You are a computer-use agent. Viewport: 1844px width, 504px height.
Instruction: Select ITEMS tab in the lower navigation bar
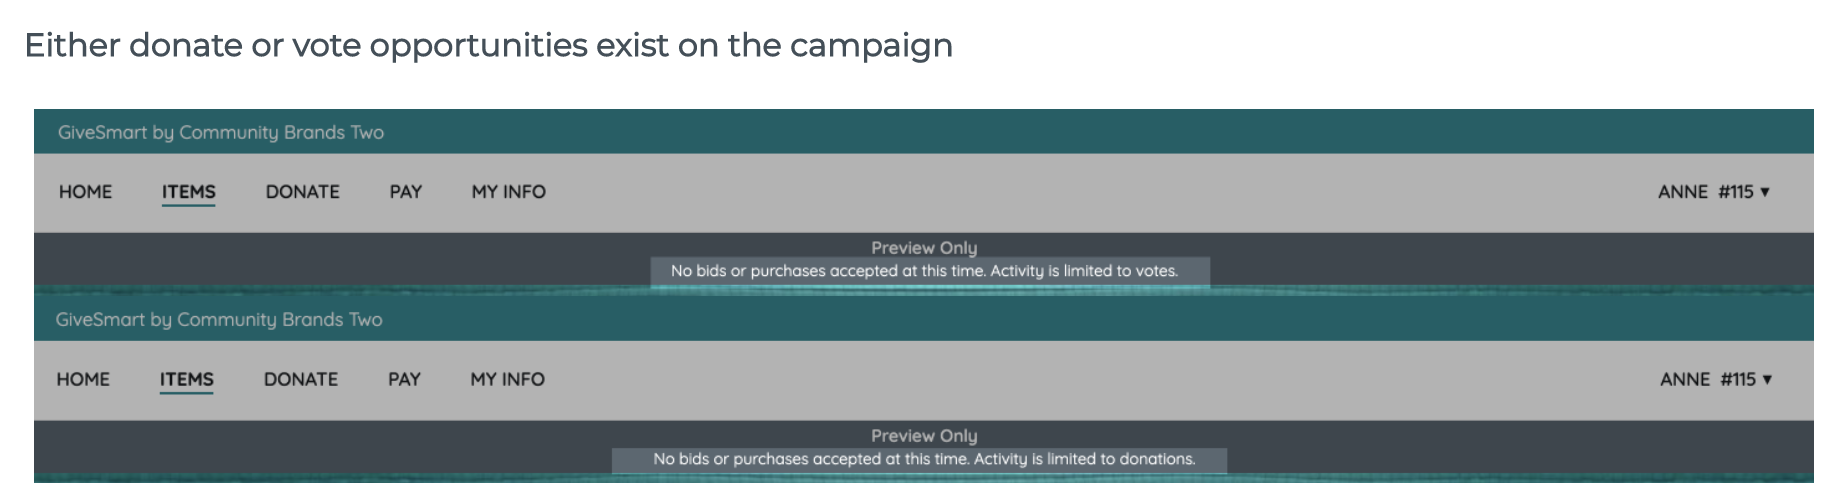pyautogui.click(x=187, y=380)
